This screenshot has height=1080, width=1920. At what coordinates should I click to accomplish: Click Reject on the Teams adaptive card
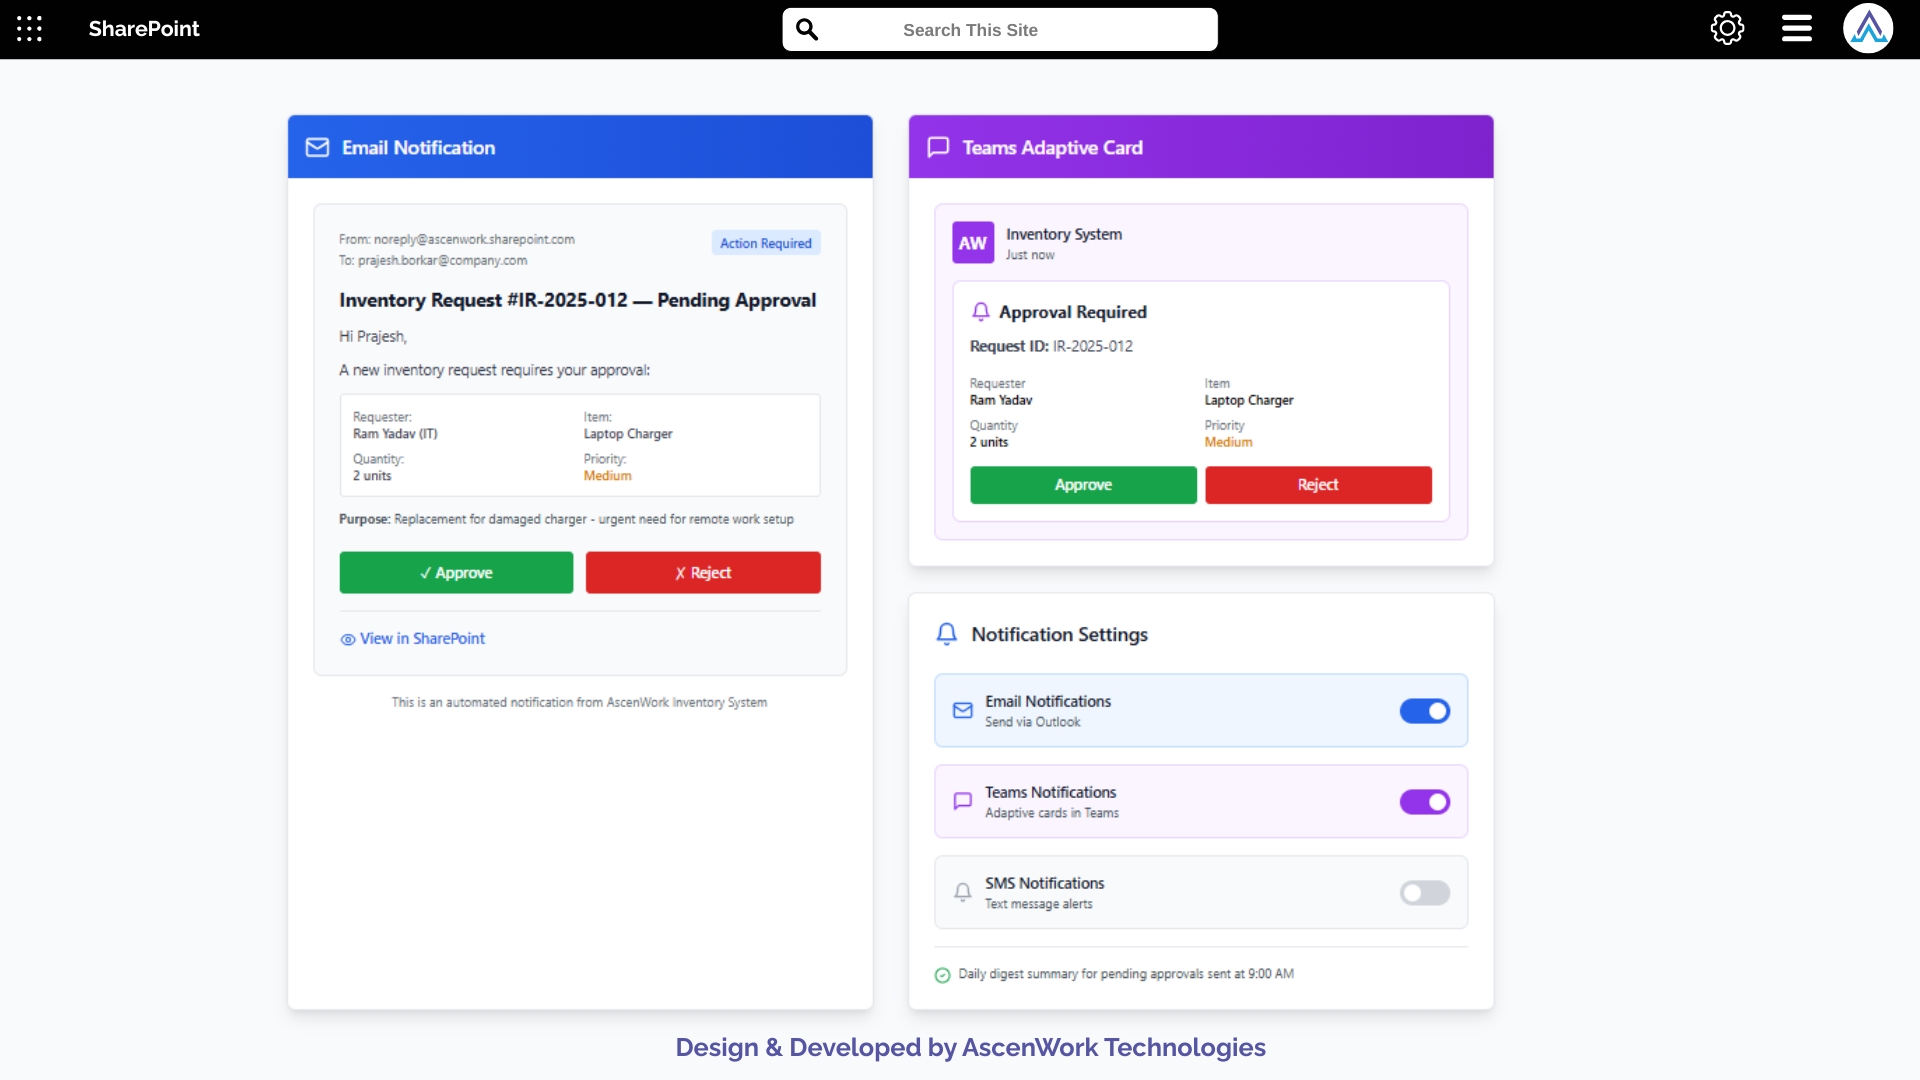pyautogui.click(x=1318, y=484)
